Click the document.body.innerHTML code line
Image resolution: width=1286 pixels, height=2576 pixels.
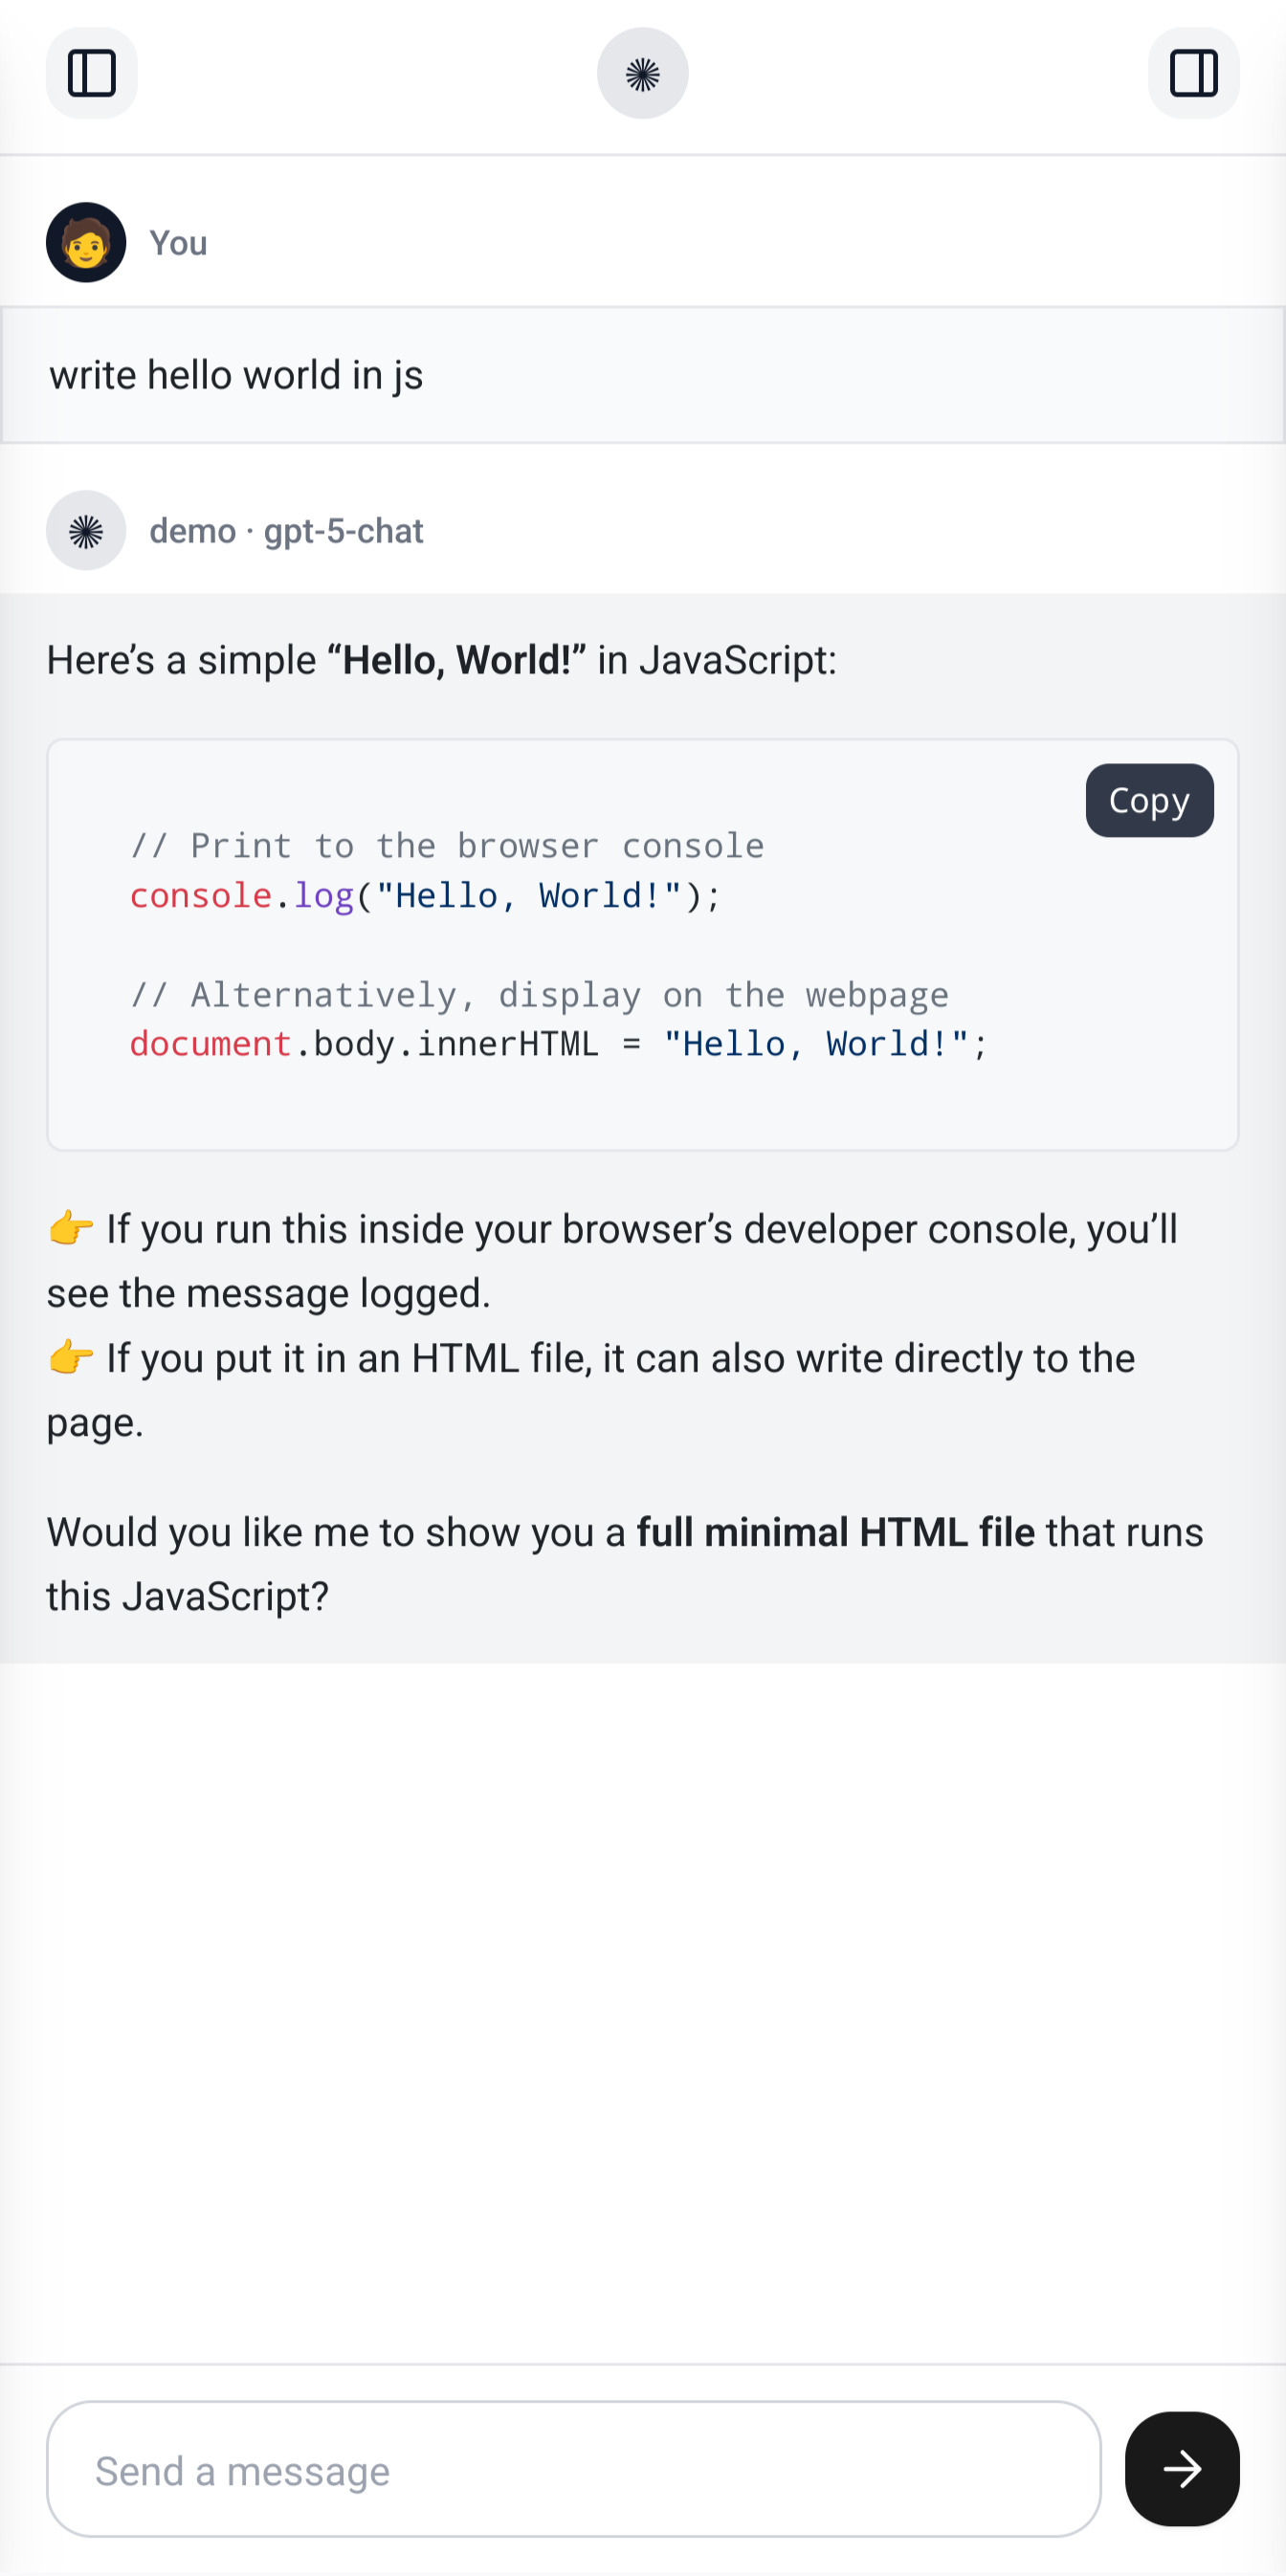coord(558,1043)
